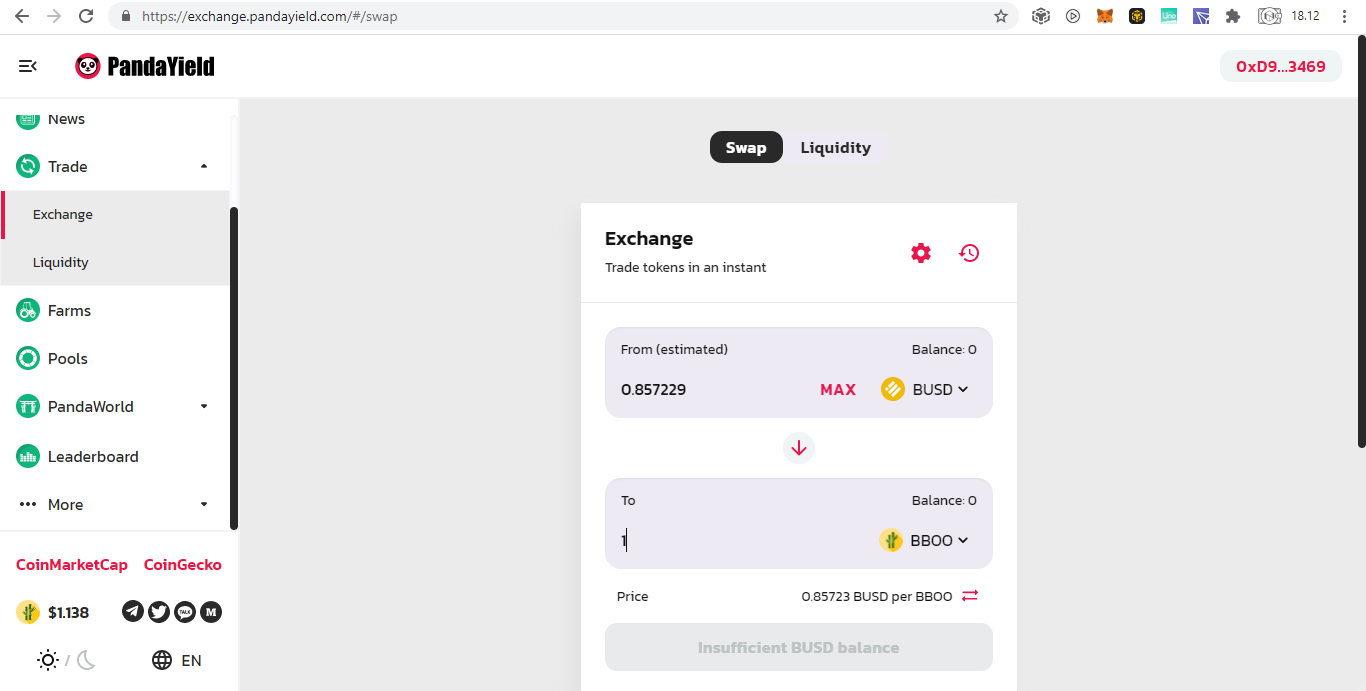The width and height of the screenshot is (1366, 691).
Task: Expand the More submenu arrow
Action: (204, 504)
